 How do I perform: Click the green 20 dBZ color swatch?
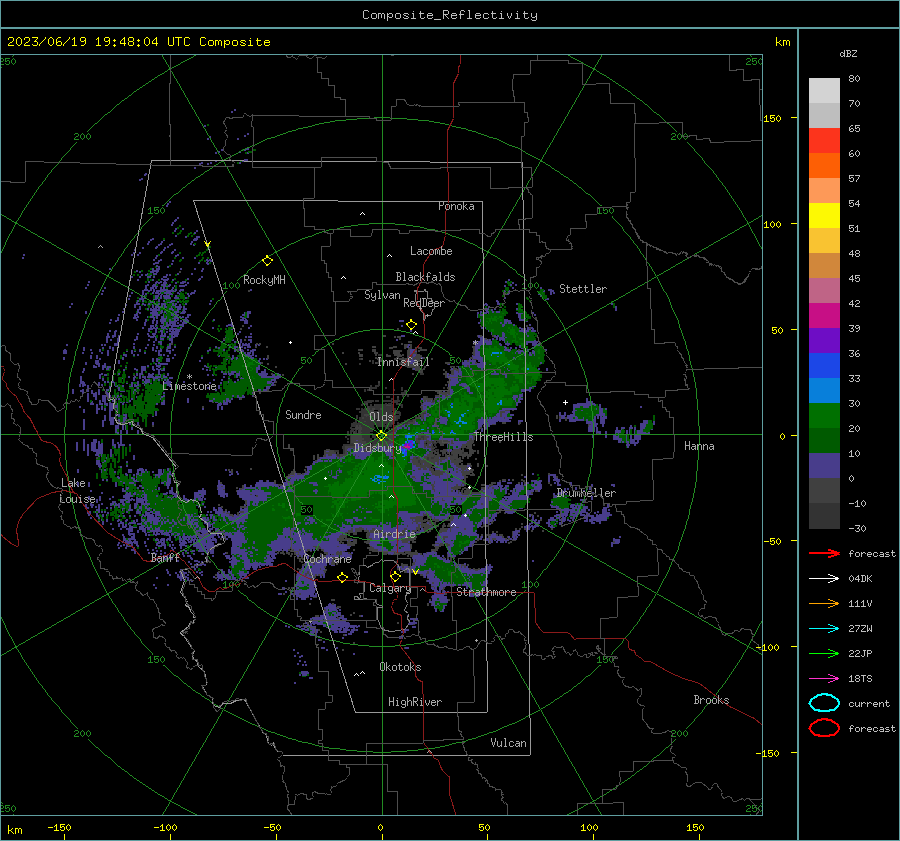point(824,415)
